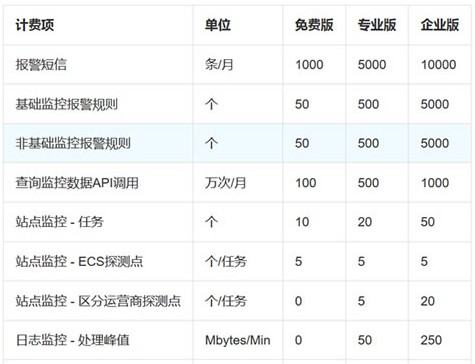This screenshot has height=364, width=475.
Task: Click 区分运营商探测点 professional value 5
Action: pyautogui.click(x=361, y=301)
